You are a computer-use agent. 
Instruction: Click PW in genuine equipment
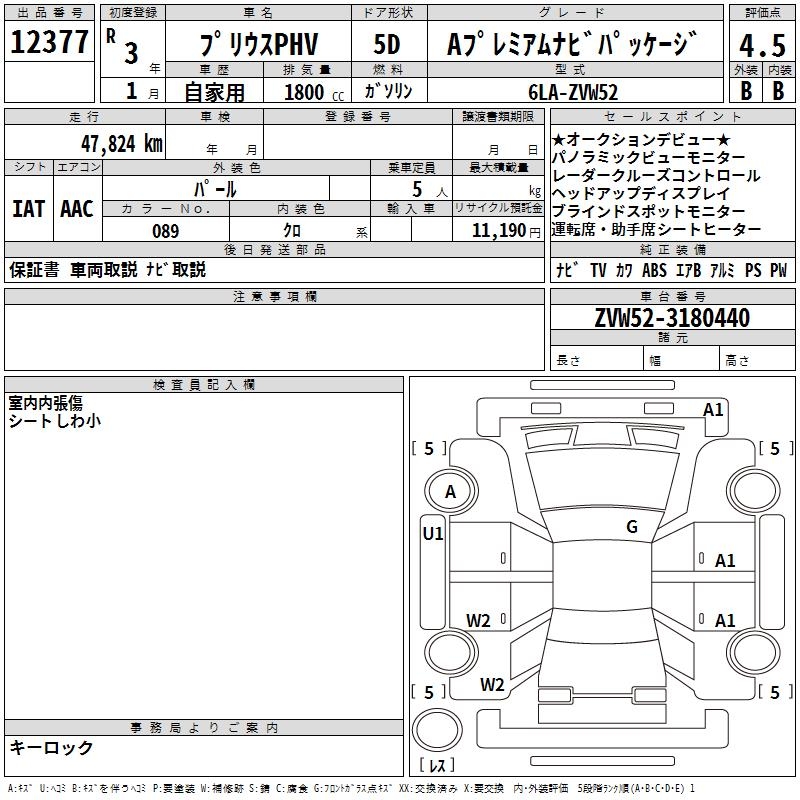coord(779,270)
